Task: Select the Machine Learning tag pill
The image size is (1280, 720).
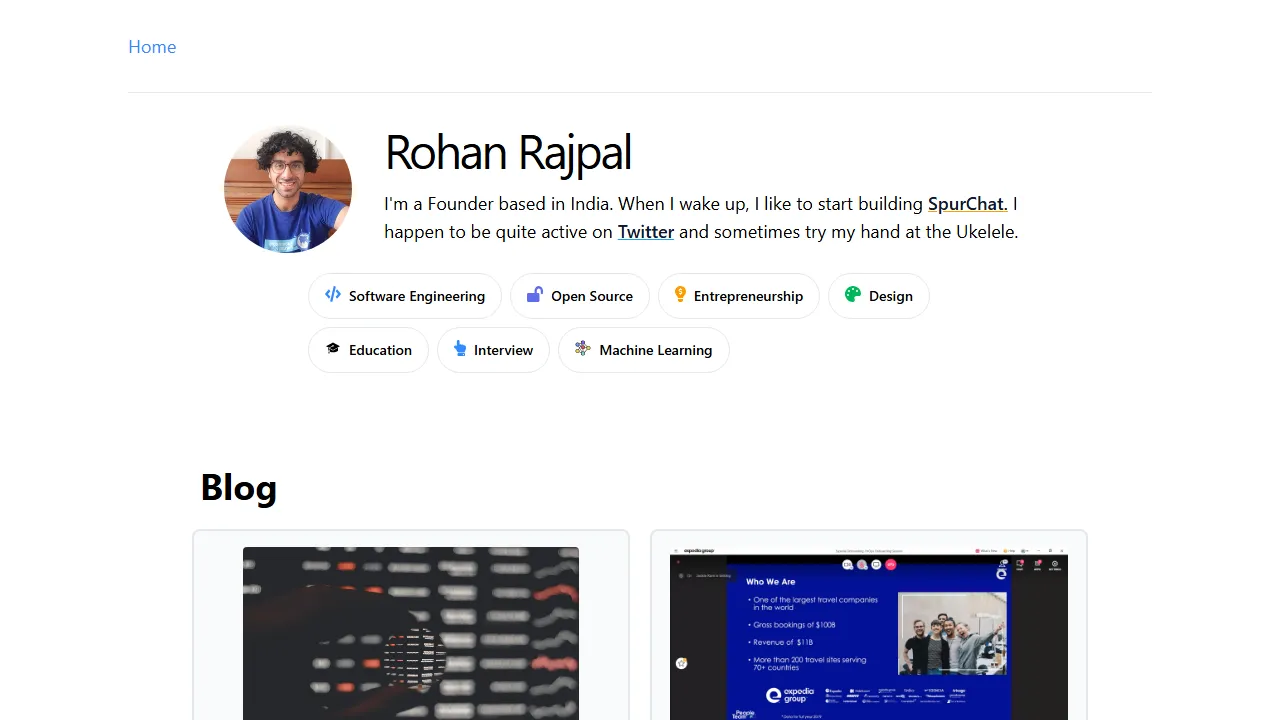Action: point(644,349)
